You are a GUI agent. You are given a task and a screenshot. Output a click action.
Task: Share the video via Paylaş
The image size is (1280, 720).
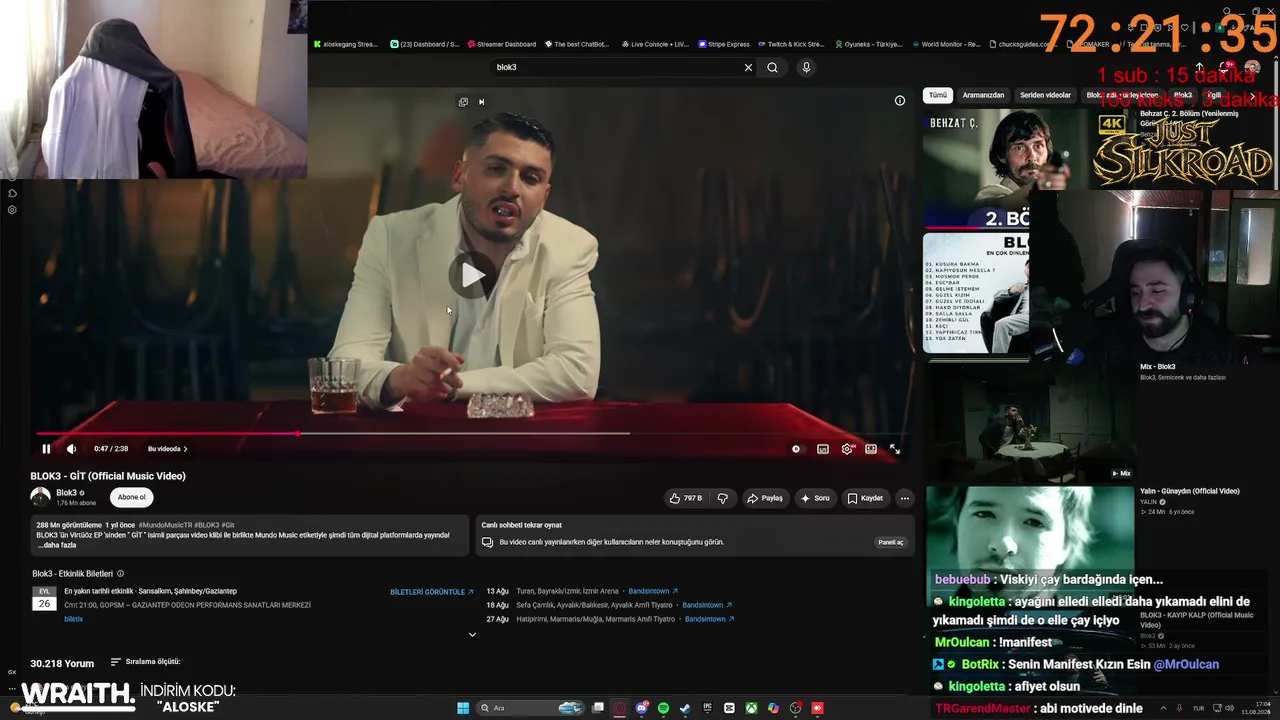tap(765, 498)
